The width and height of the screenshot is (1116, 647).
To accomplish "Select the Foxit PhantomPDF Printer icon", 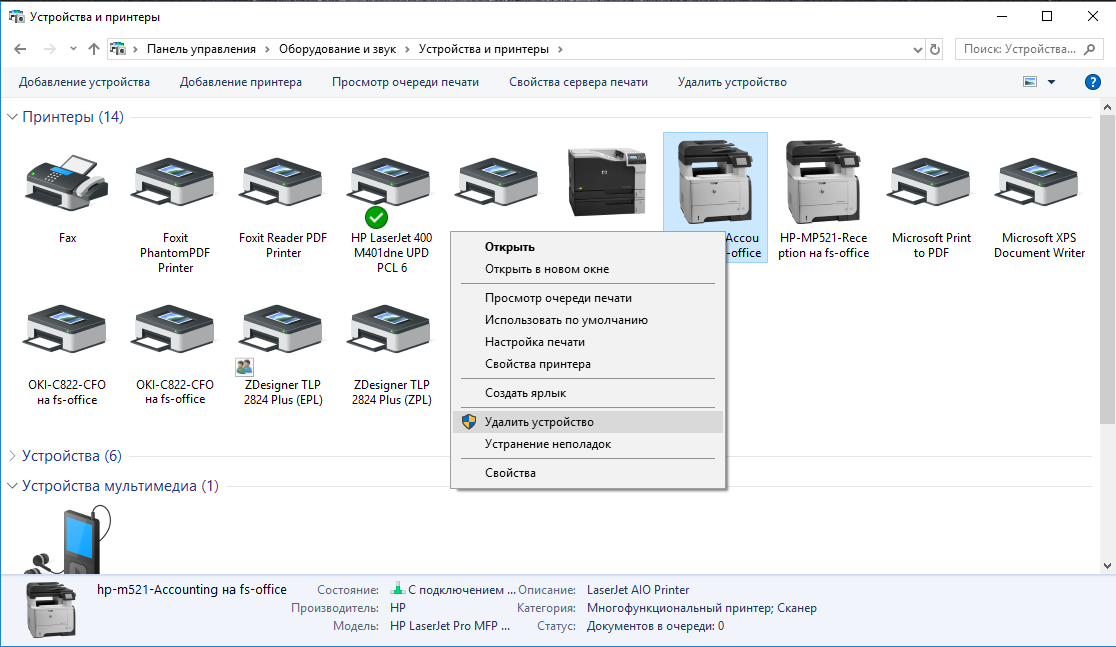I will click(x=175, y=184).
